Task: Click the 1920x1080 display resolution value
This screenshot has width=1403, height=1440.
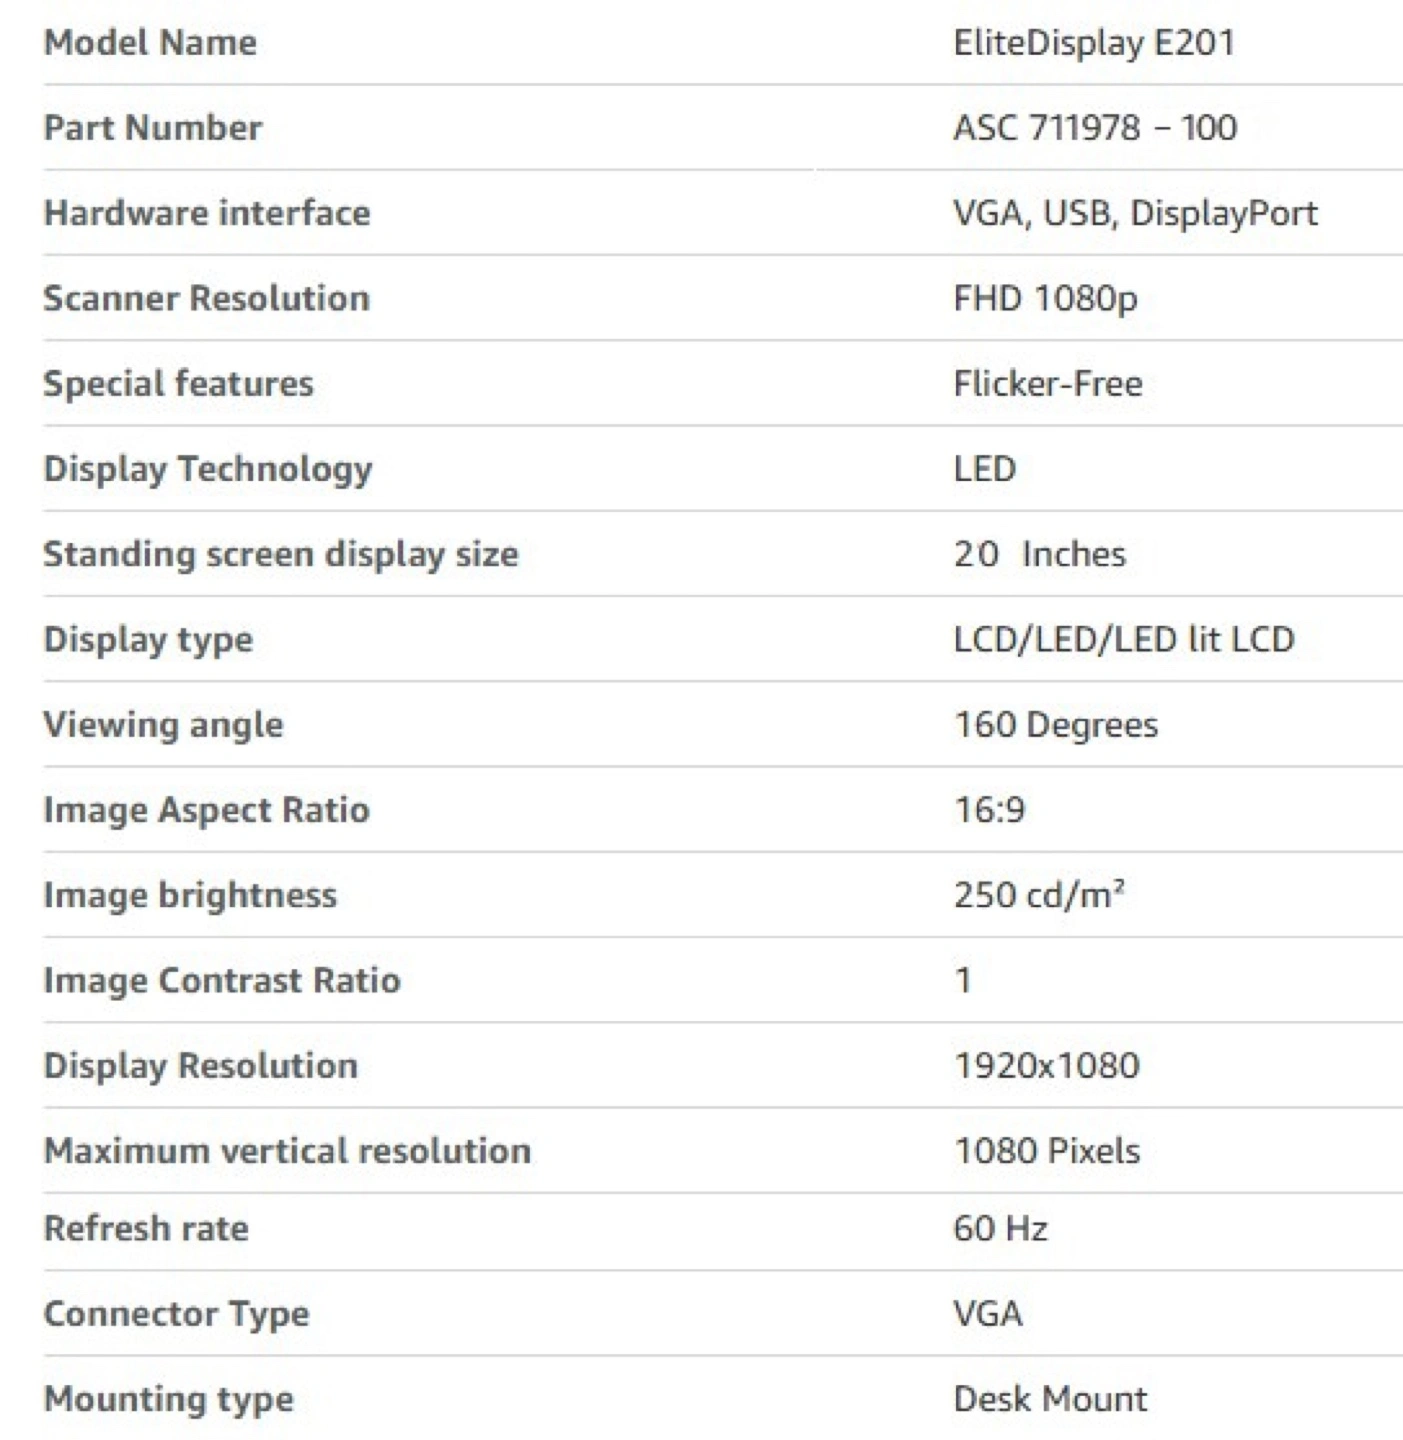Action: pos(1046,1066)
